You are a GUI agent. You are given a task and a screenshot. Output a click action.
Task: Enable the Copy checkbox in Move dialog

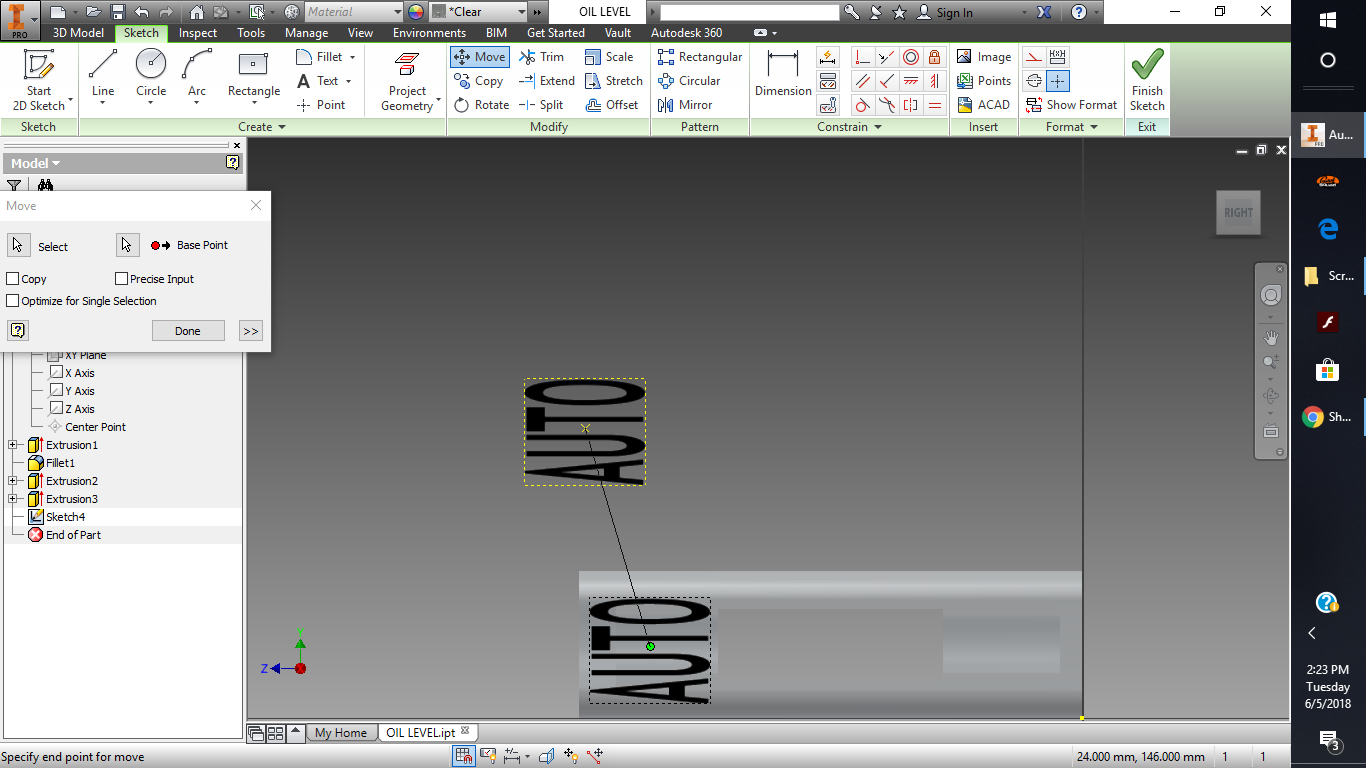tap(13, 279)
